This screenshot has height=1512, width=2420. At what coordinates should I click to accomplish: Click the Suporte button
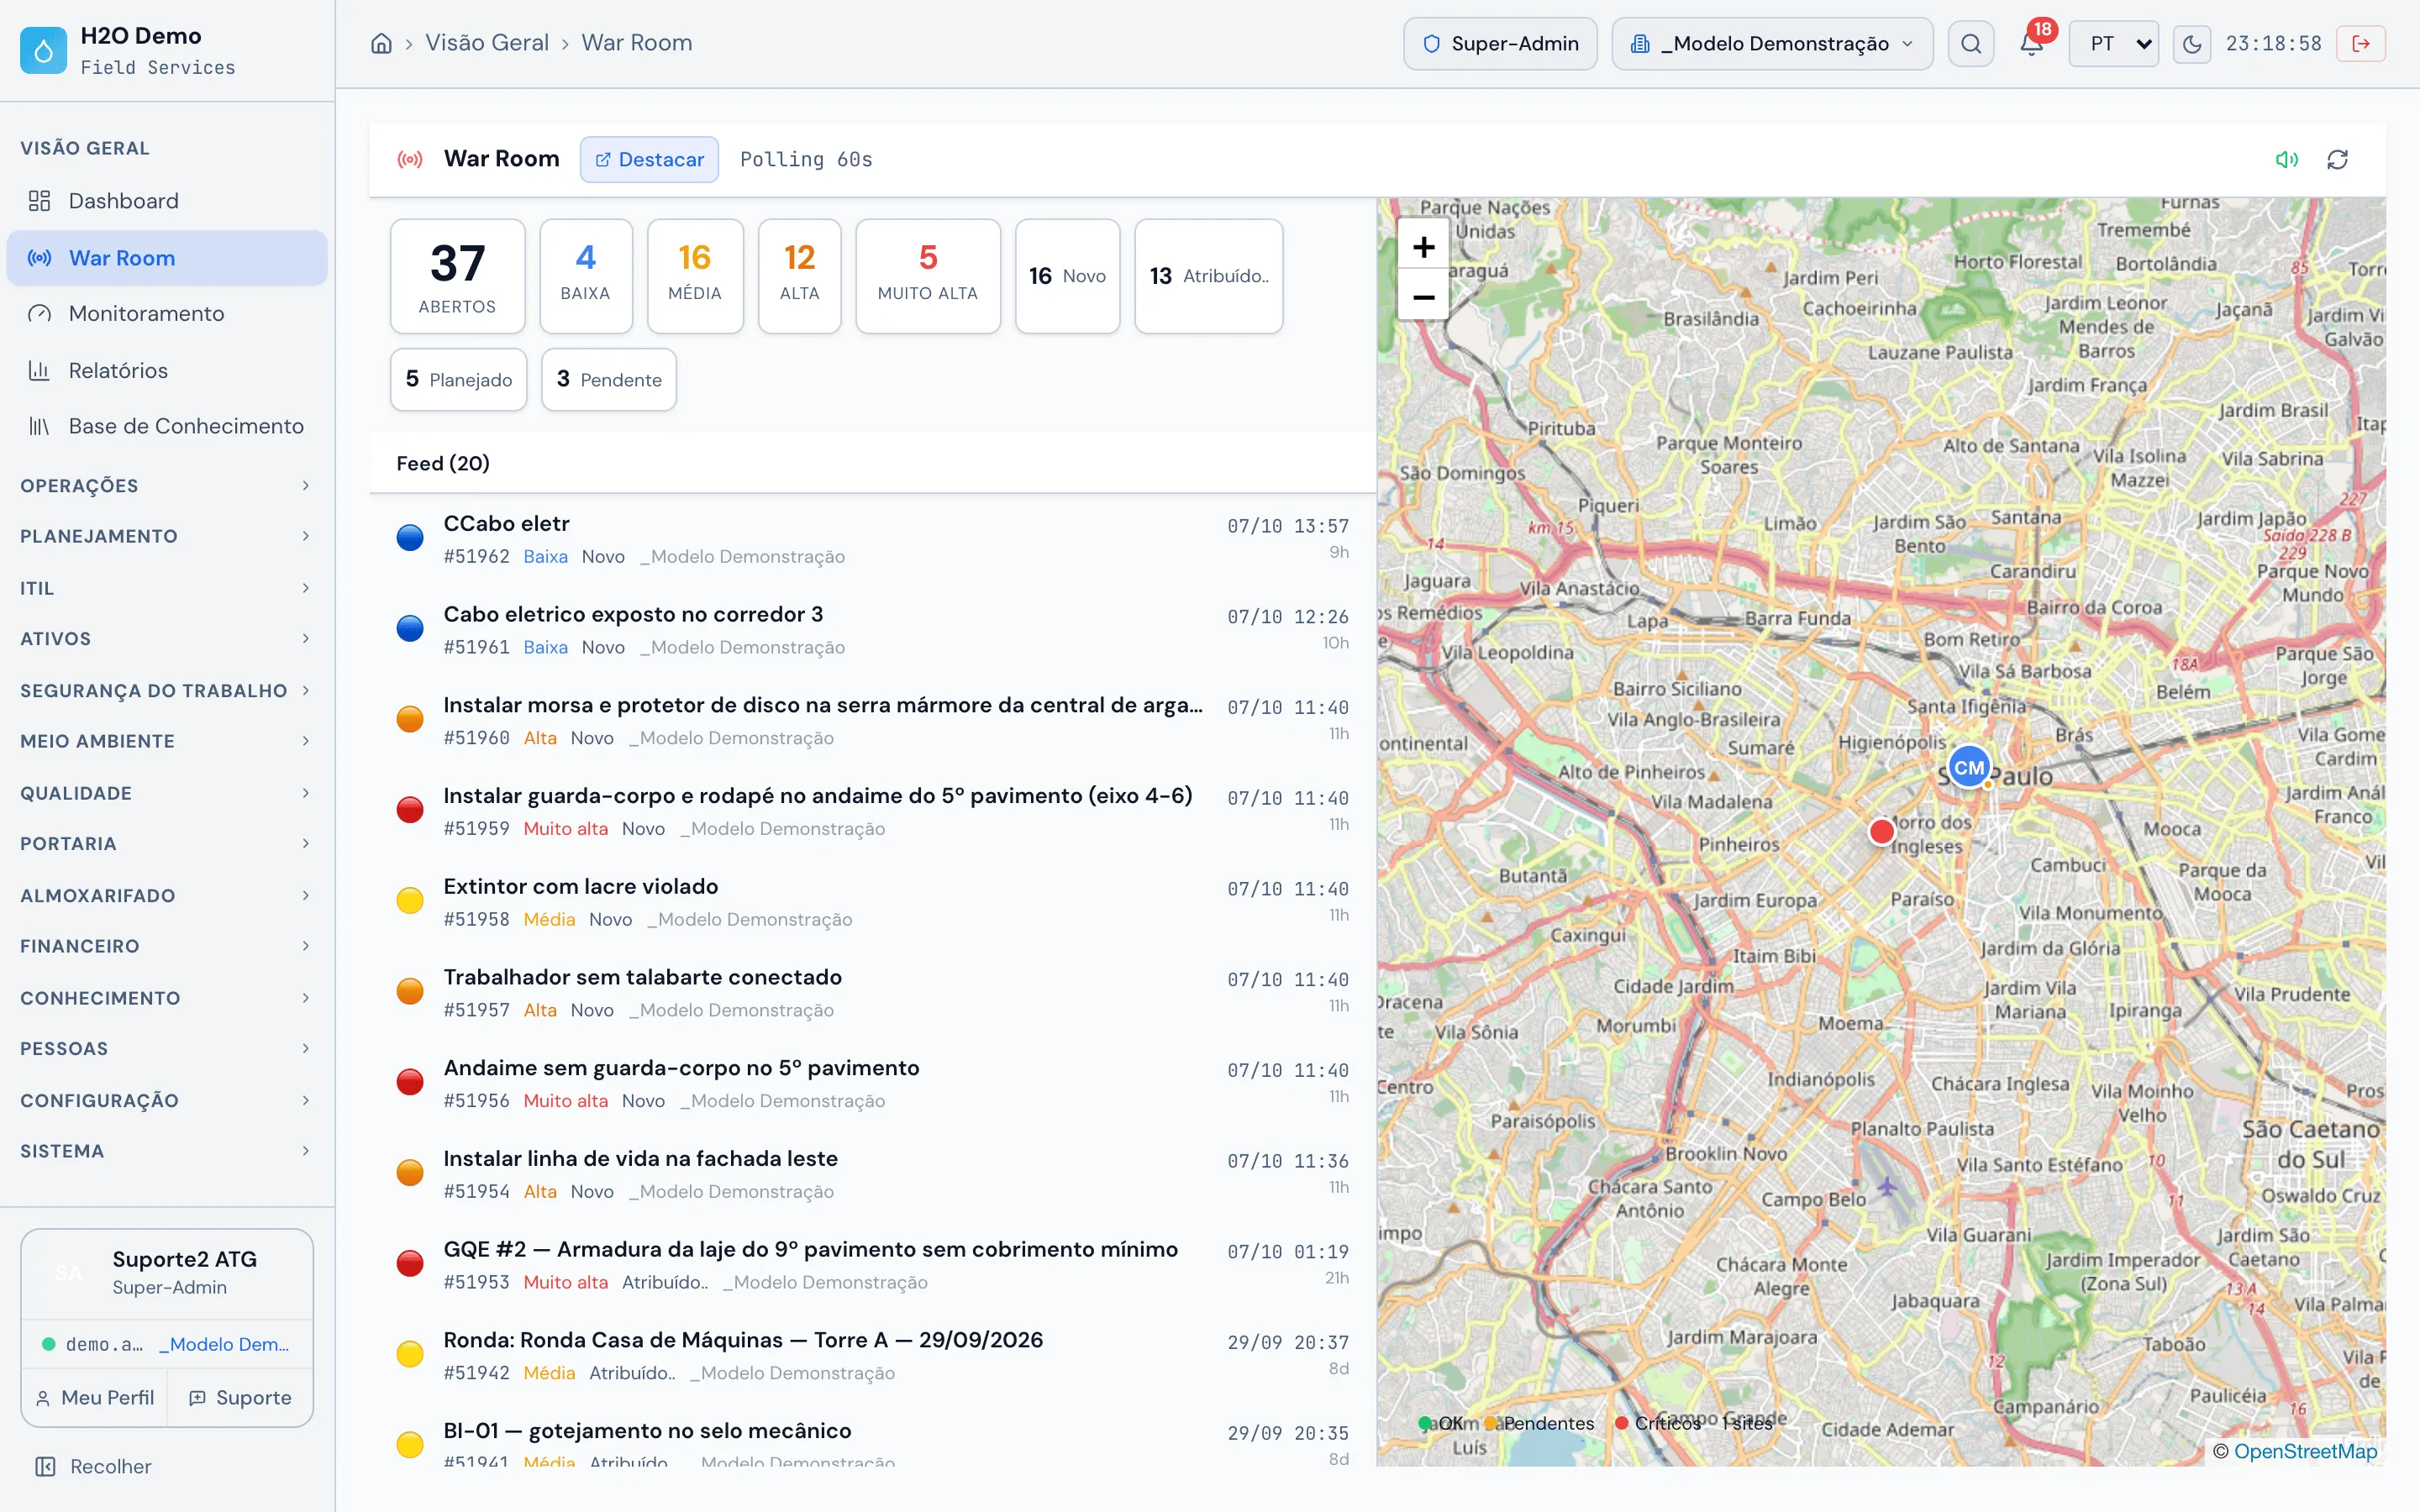(240, 1398)
